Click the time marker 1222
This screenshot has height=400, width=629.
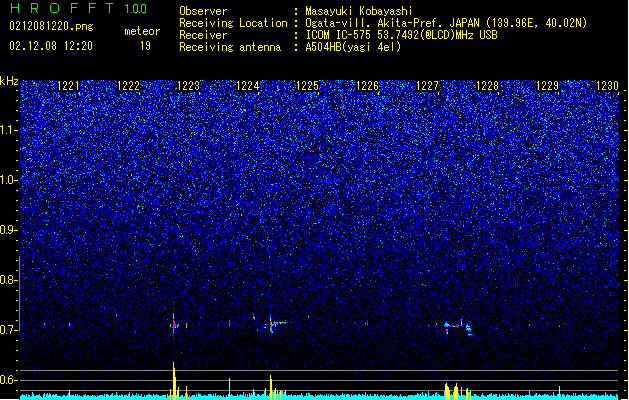coord(128,86)
